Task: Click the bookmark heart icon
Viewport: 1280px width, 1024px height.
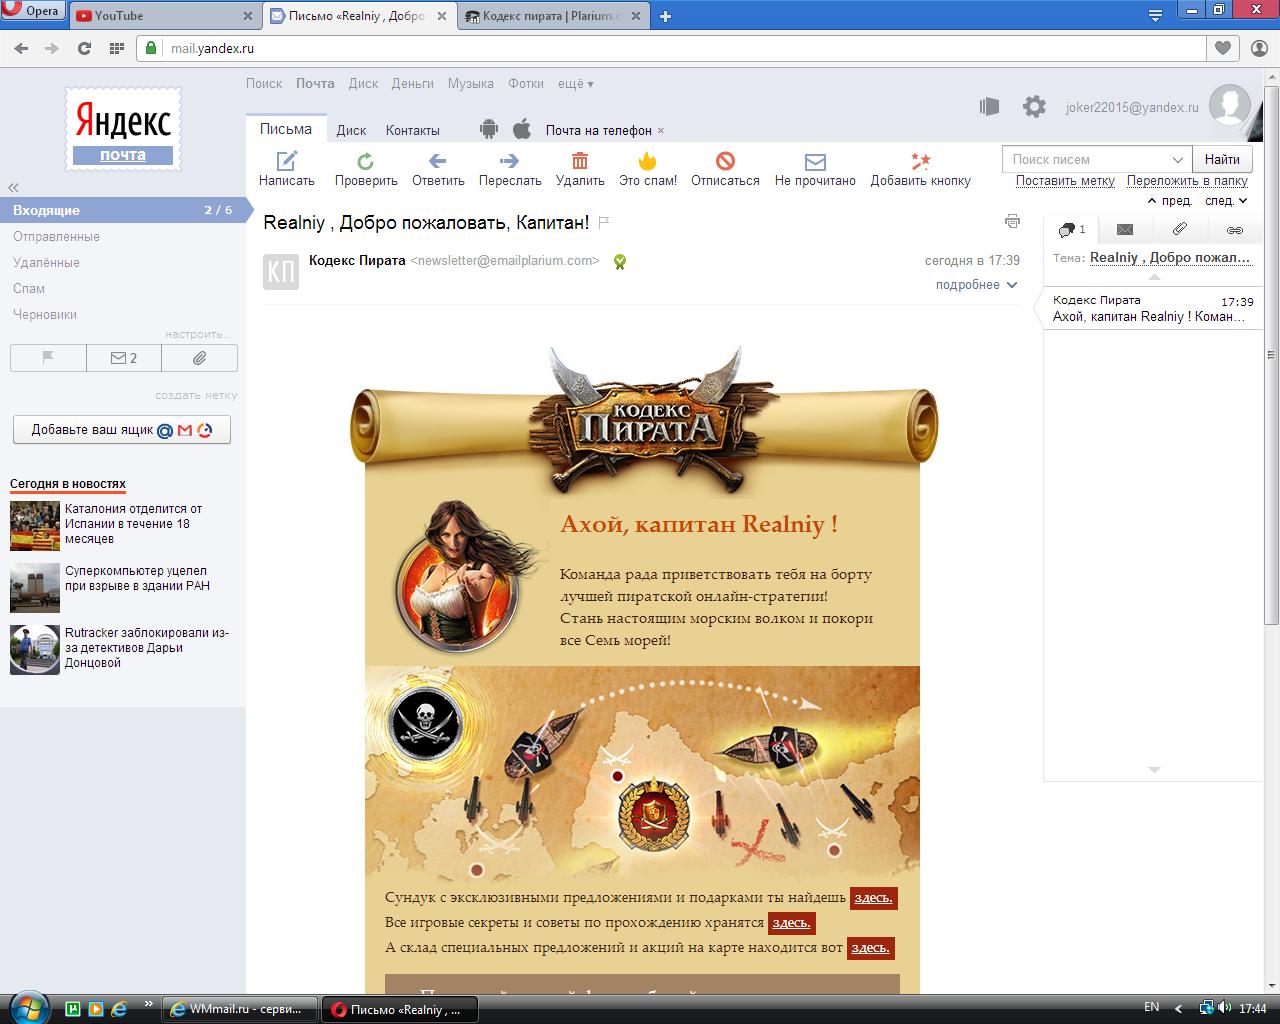Action: (x=1222, y=48)
